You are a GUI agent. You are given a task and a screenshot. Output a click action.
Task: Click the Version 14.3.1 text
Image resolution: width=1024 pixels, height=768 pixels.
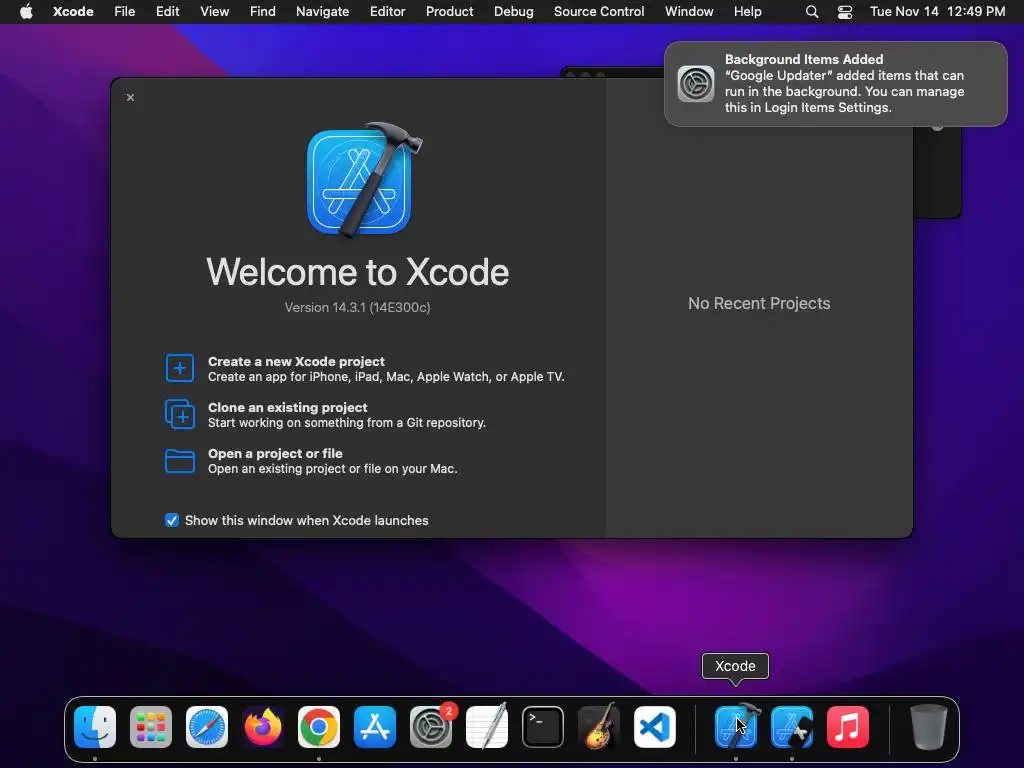point(357,308)
